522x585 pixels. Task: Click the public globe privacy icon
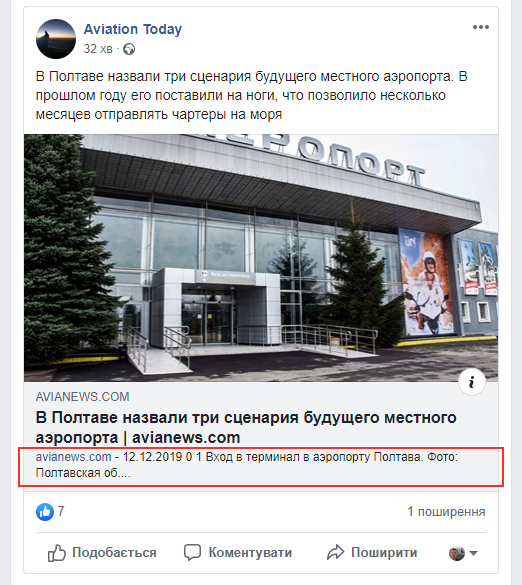tap(129, 49)
